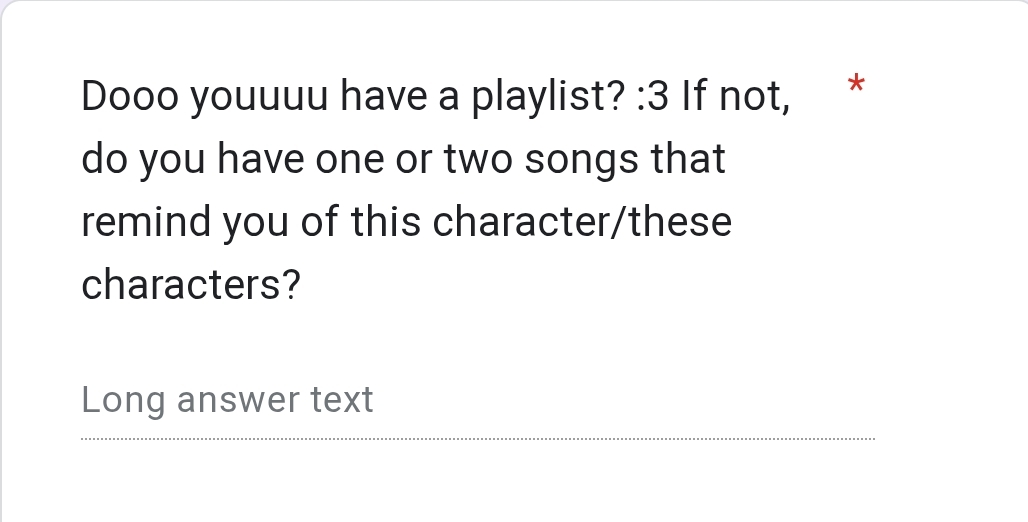Click the word "Dooo" at the question start
This screenshot has height=522, width=1028.
[130, 97]
